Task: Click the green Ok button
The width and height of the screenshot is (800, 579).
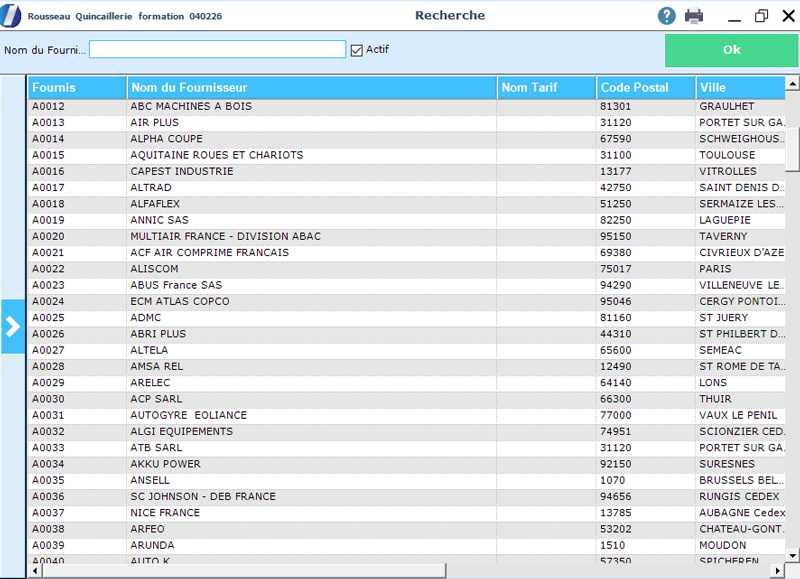Action: point(731,50)
